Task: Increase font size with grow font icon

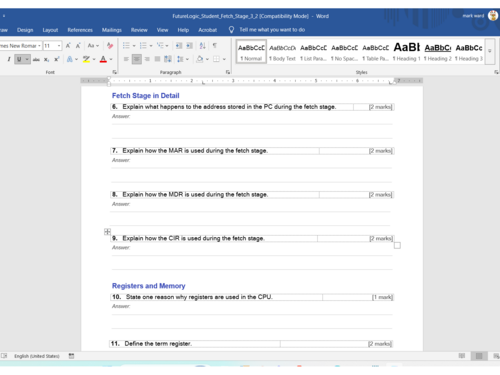Action: coord(68,45)
